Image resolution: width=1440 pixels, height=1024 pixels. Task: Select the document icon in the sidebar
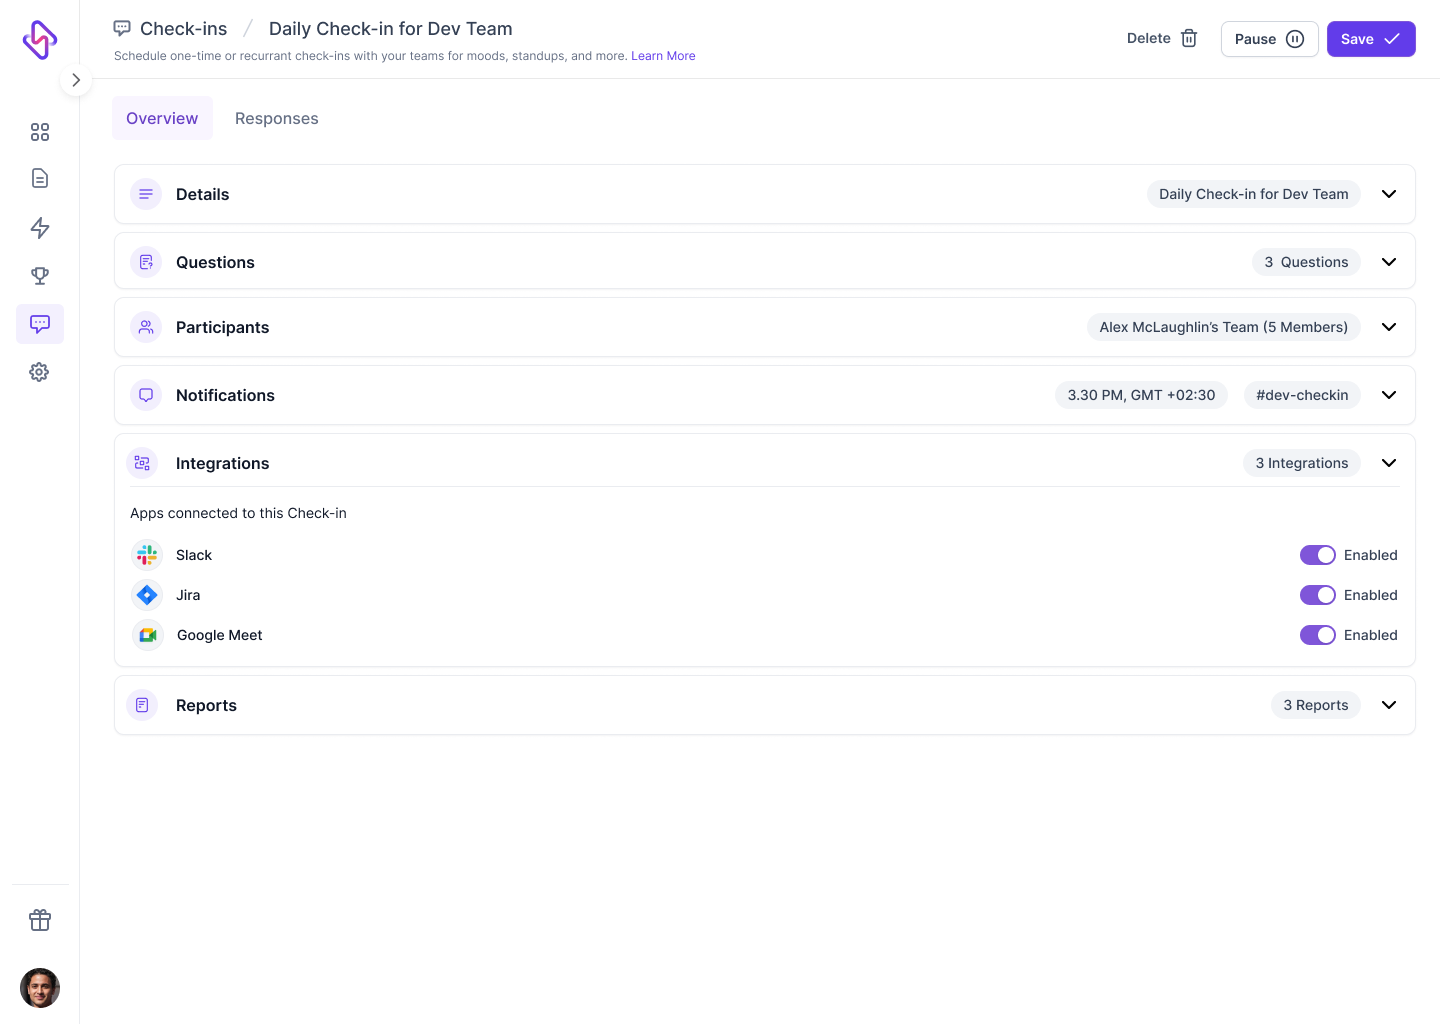point(40,177)
